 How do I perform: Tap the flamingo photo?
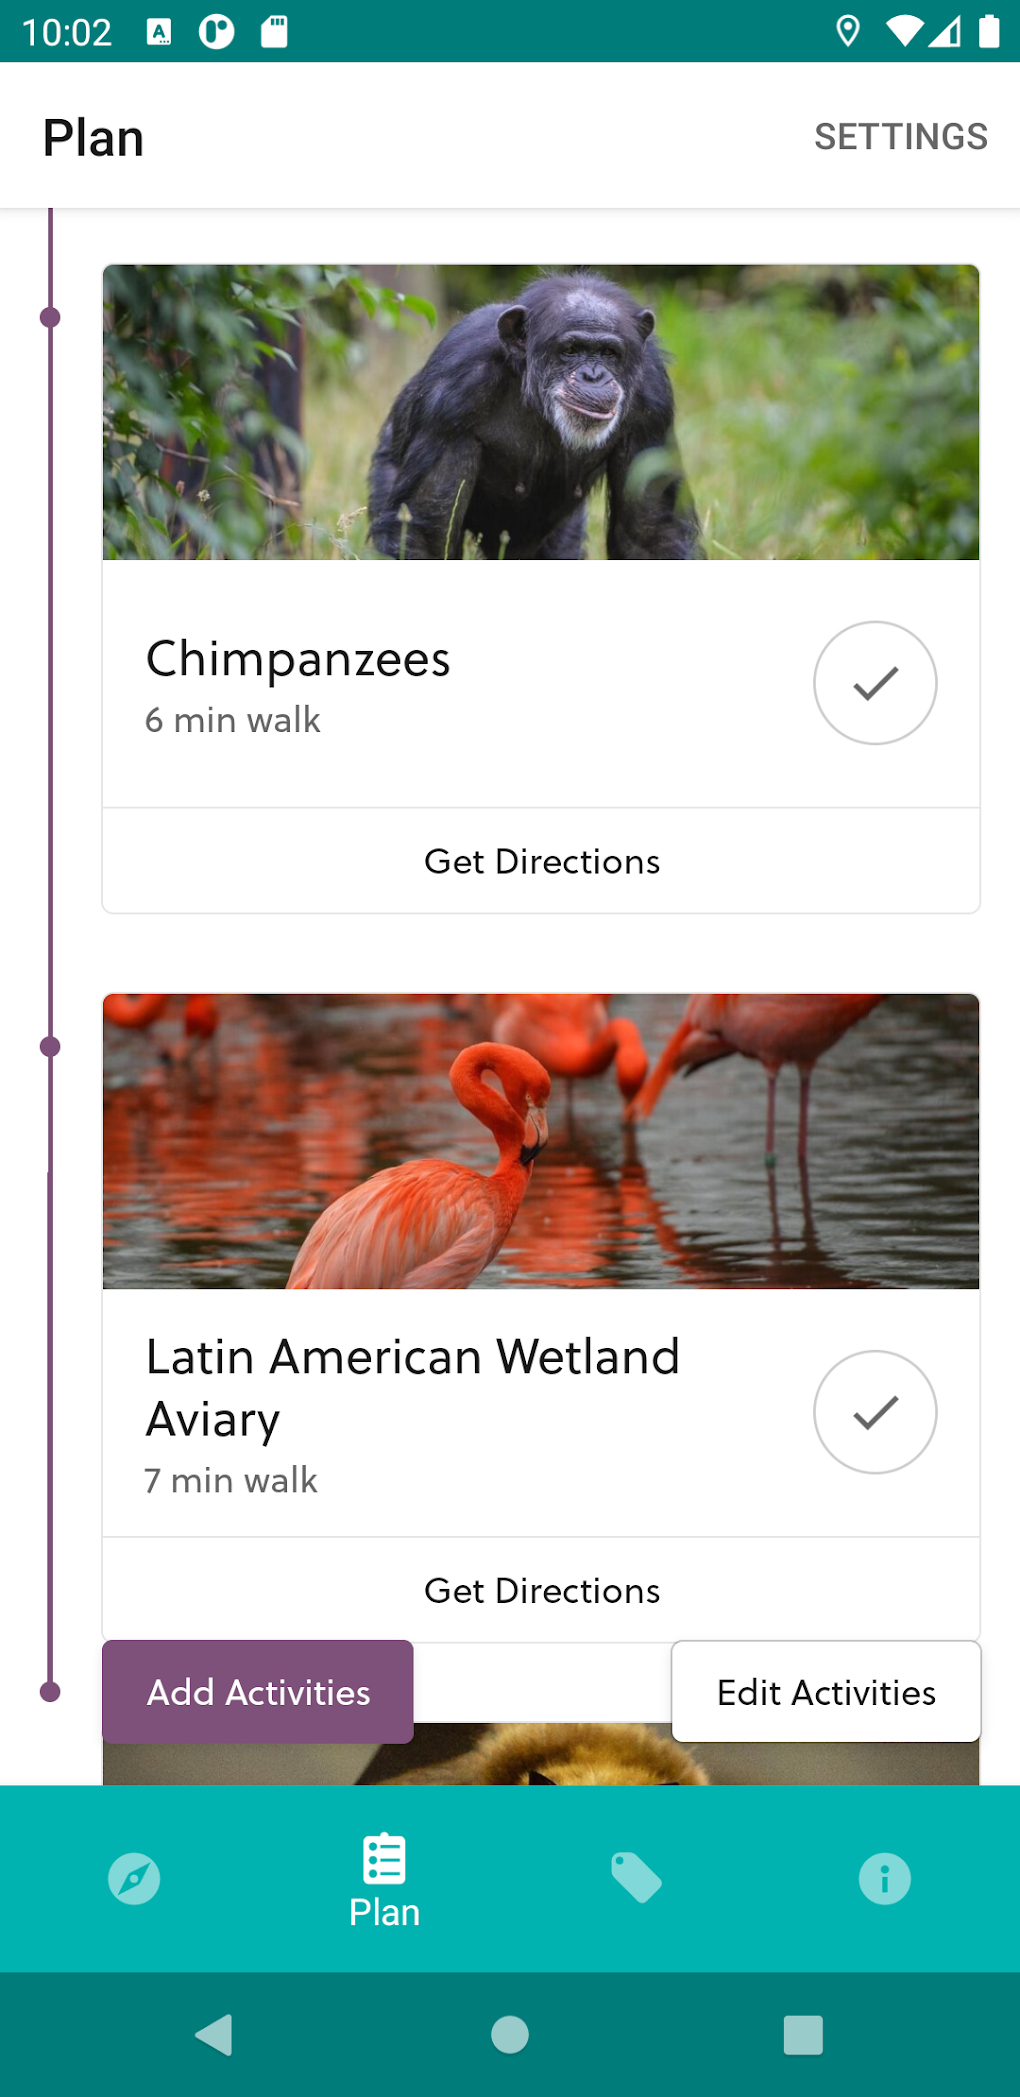click(x=541, y=1141)
